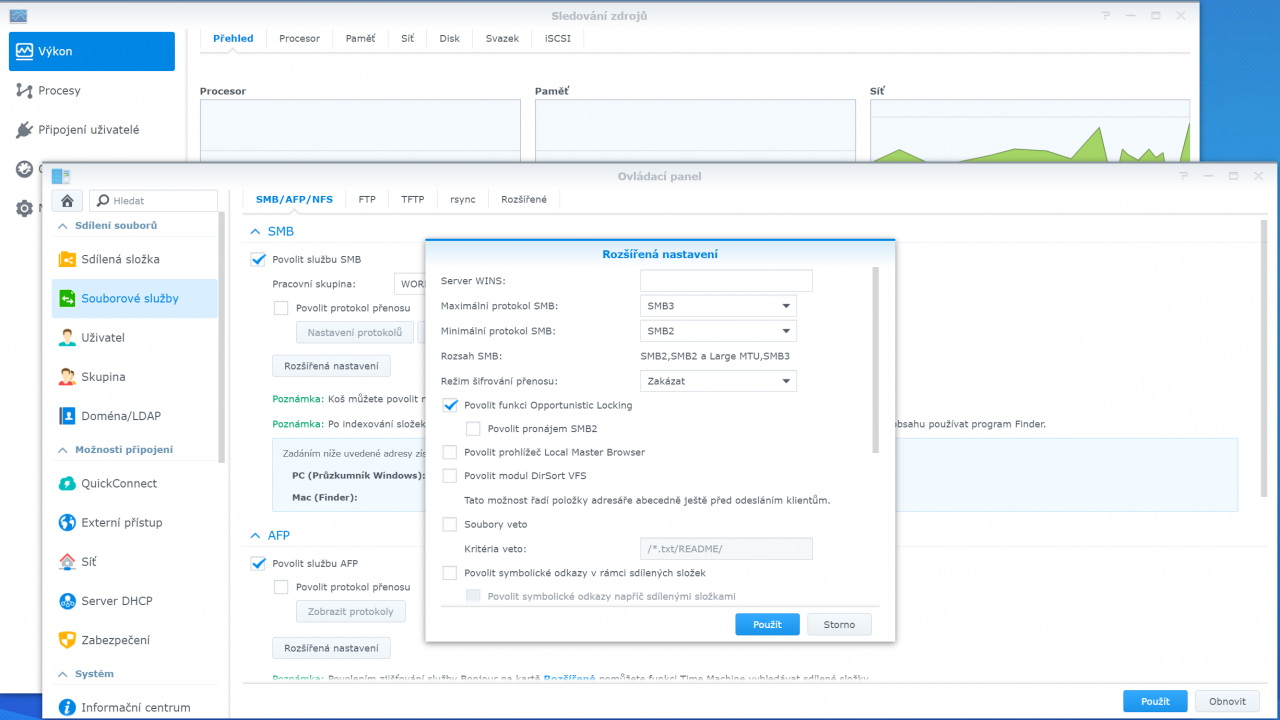Open iSCSI tab in resource monitor
The image size is (1280, 720).
558,39
